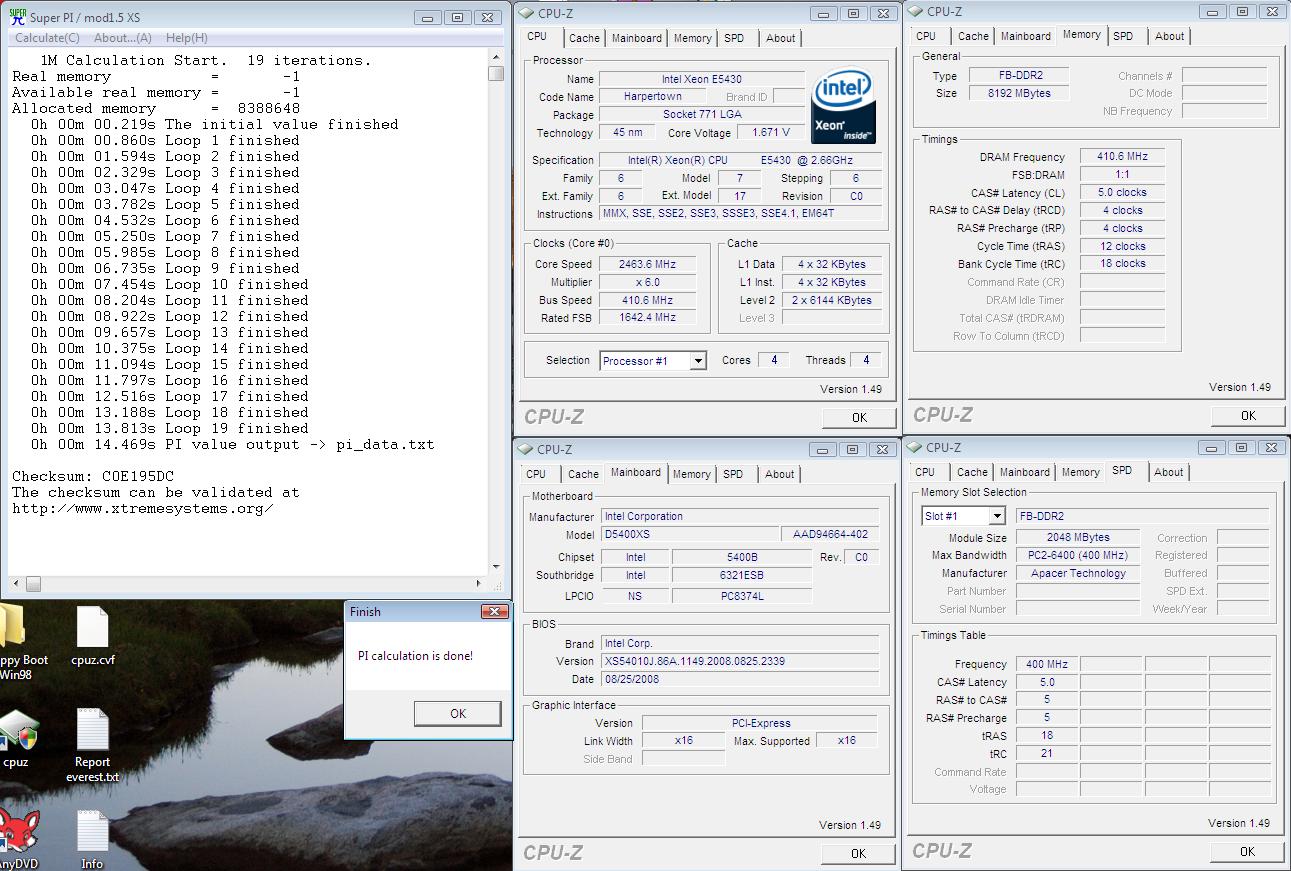Open the About...(A) menu in Super PI
Viewport: 1291px width, 871px height.
coord(122,38)
